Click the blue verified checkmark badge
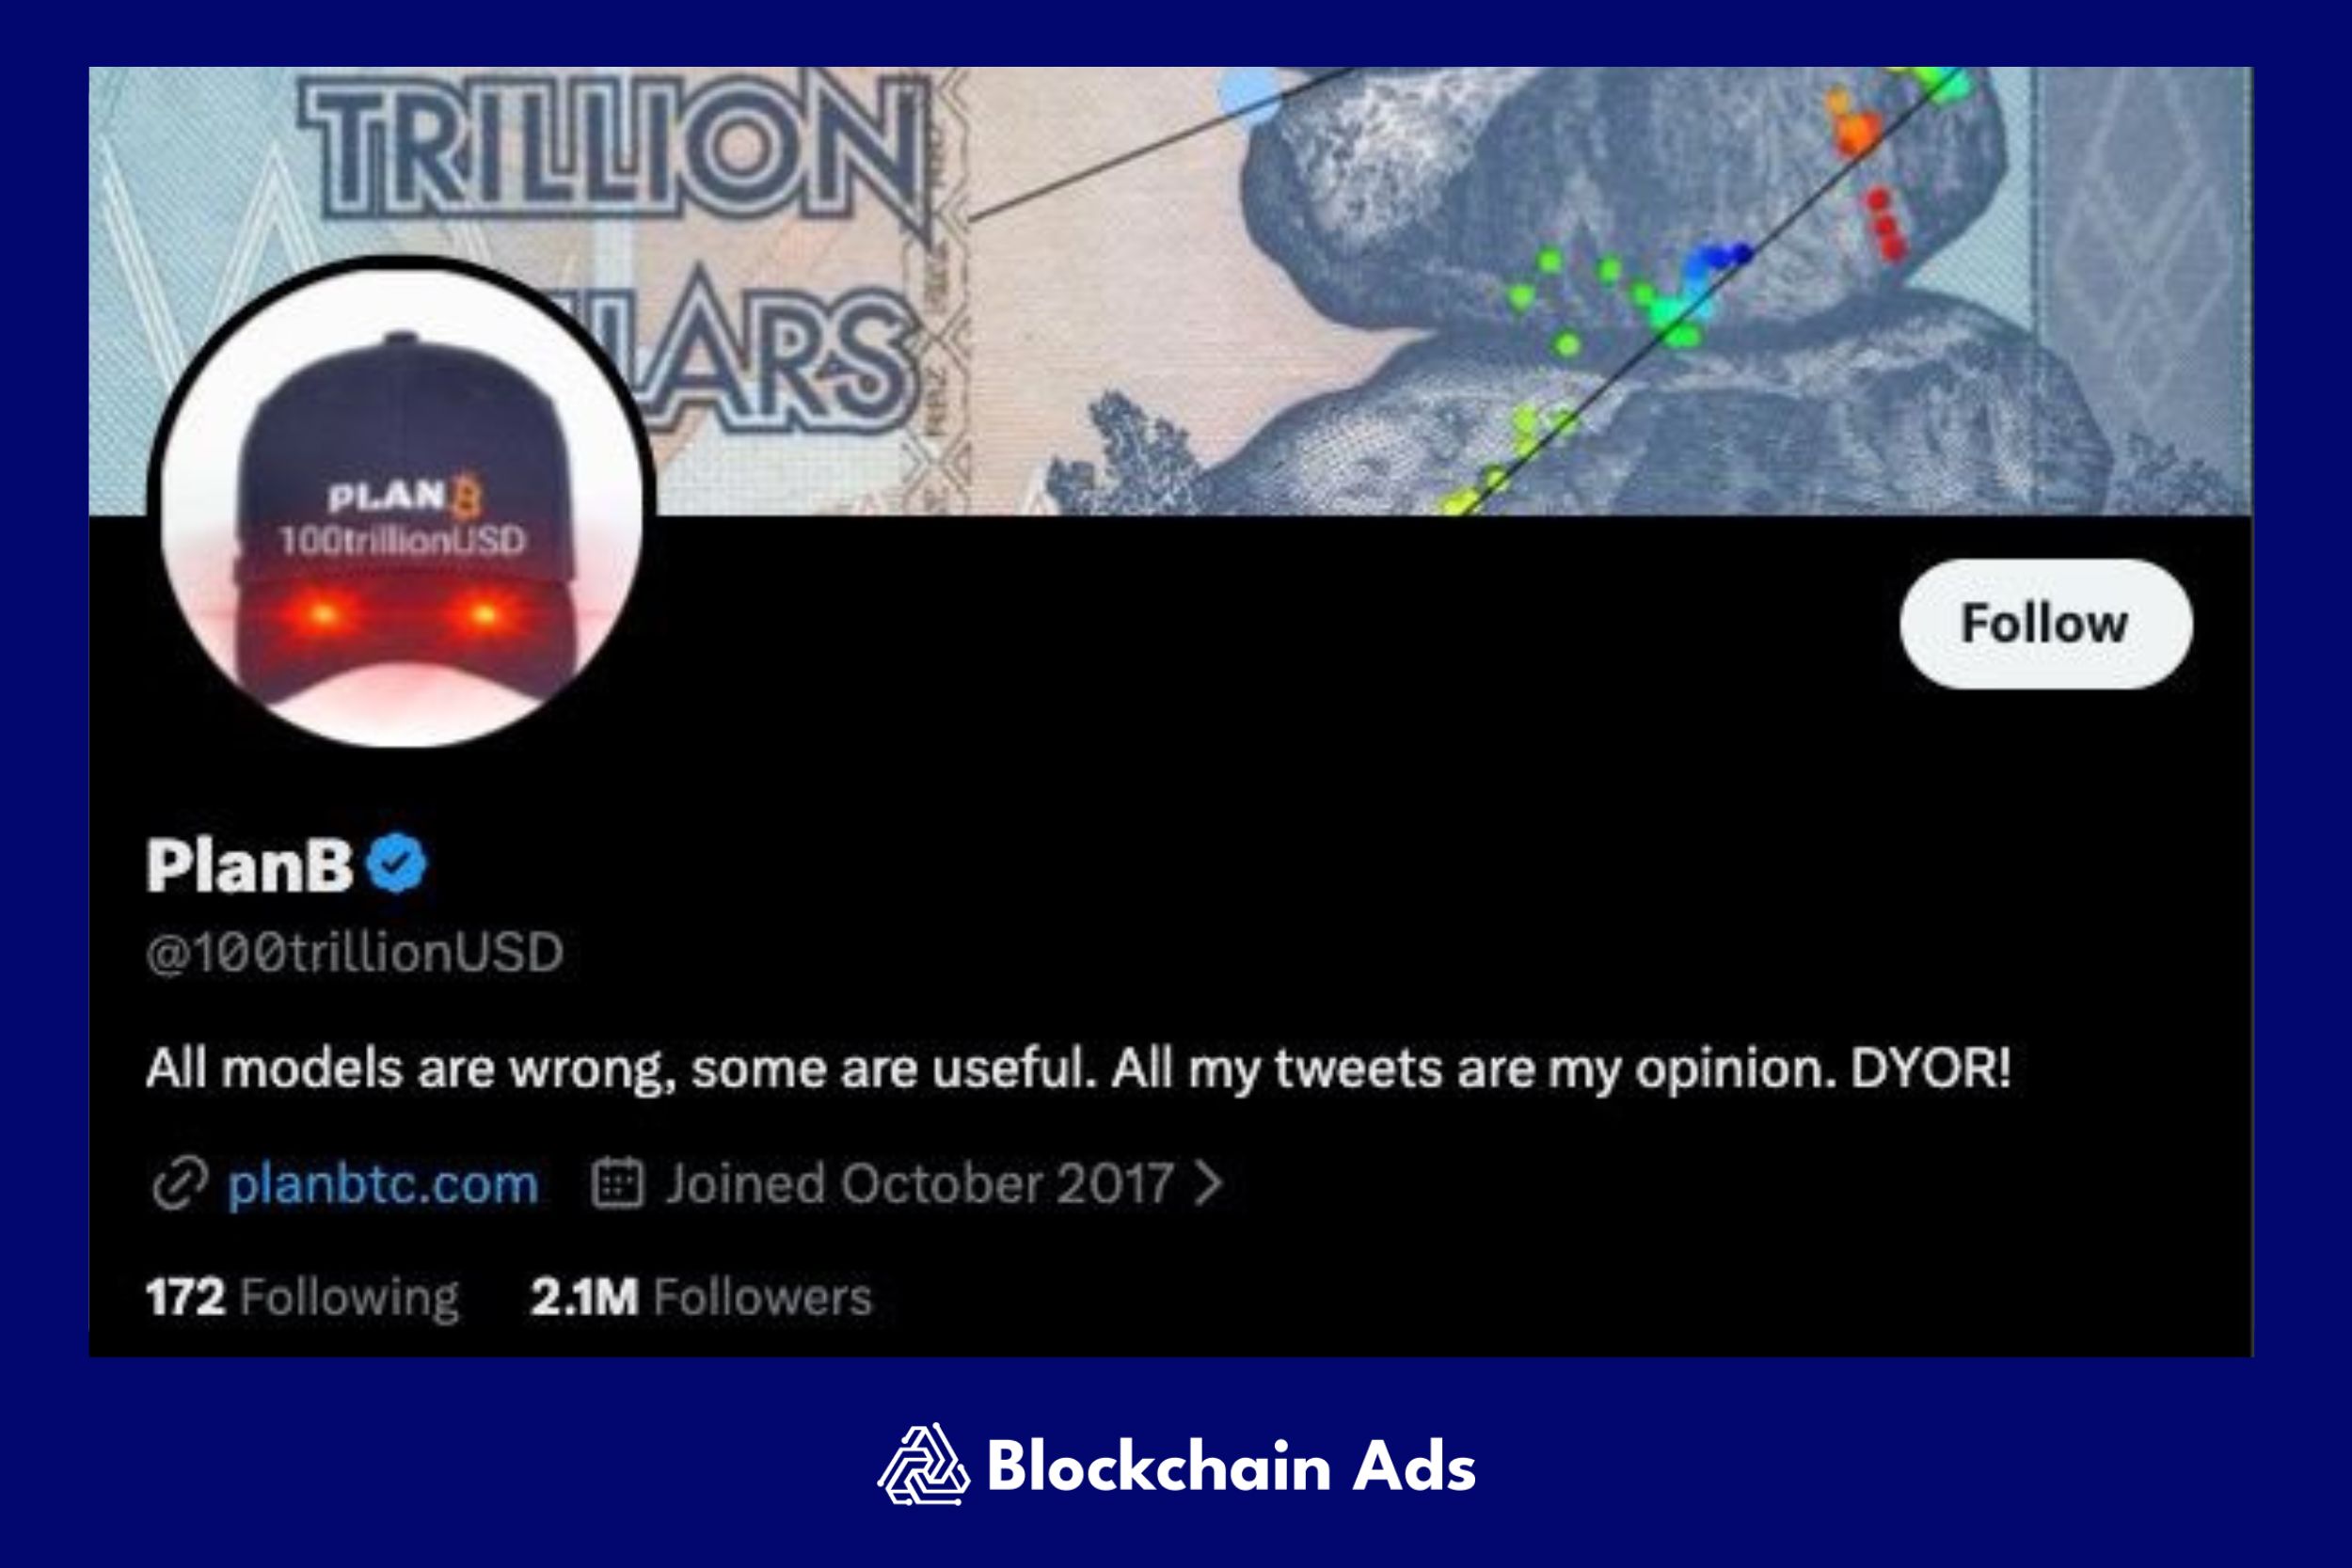 click(396, 863)
